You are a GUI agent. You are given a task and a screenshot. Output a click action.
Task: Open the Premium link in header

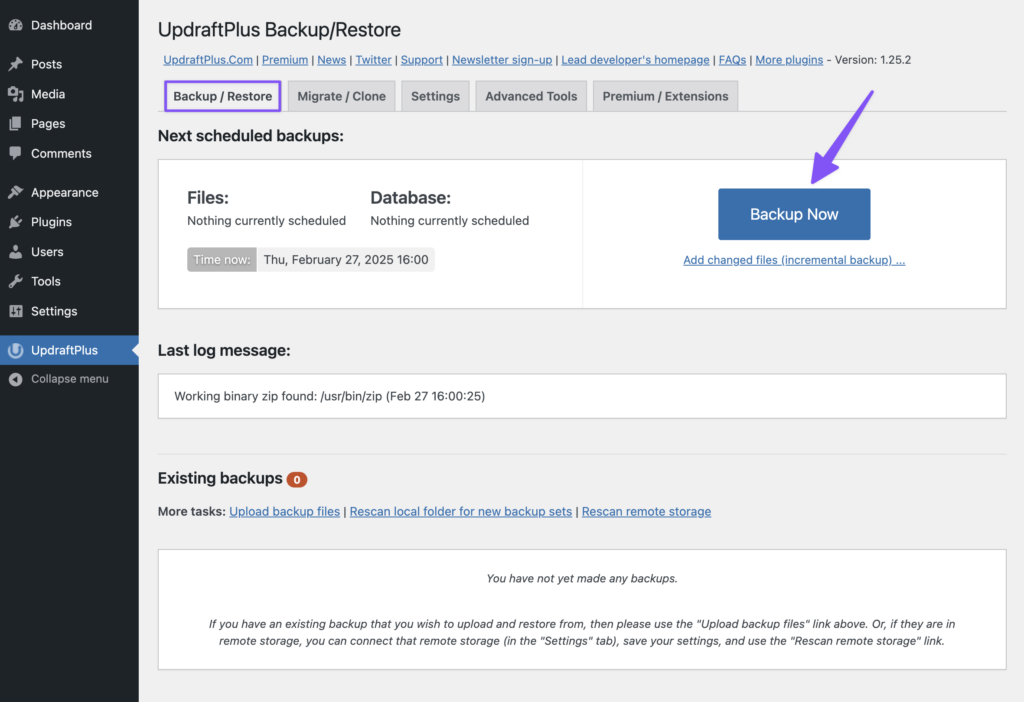(x=285, y=60)
